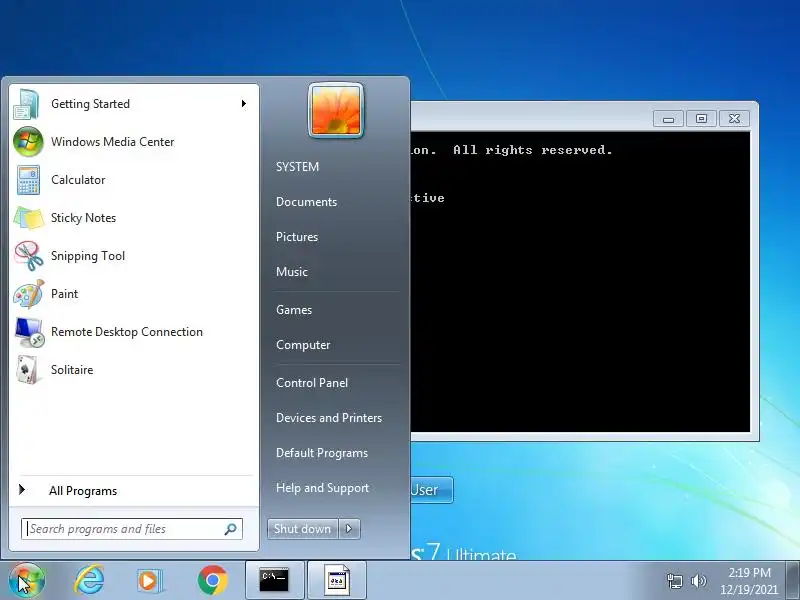
Task: Launch the Snipping Tool scissors icon
Action: pos(29,256)
